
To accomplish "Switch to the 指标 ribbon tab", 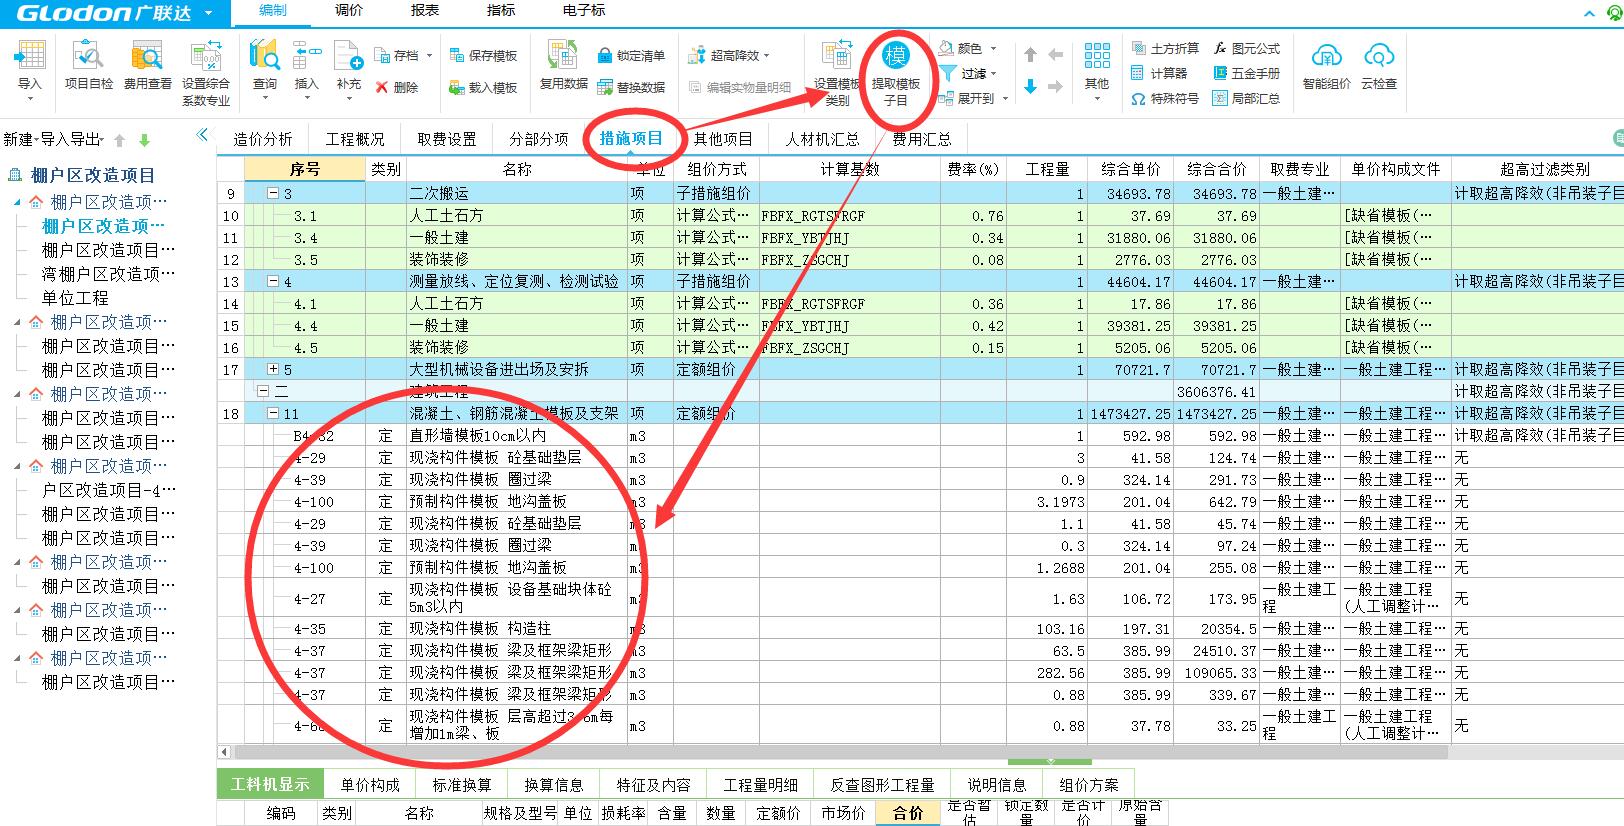I will click(501, 10).
